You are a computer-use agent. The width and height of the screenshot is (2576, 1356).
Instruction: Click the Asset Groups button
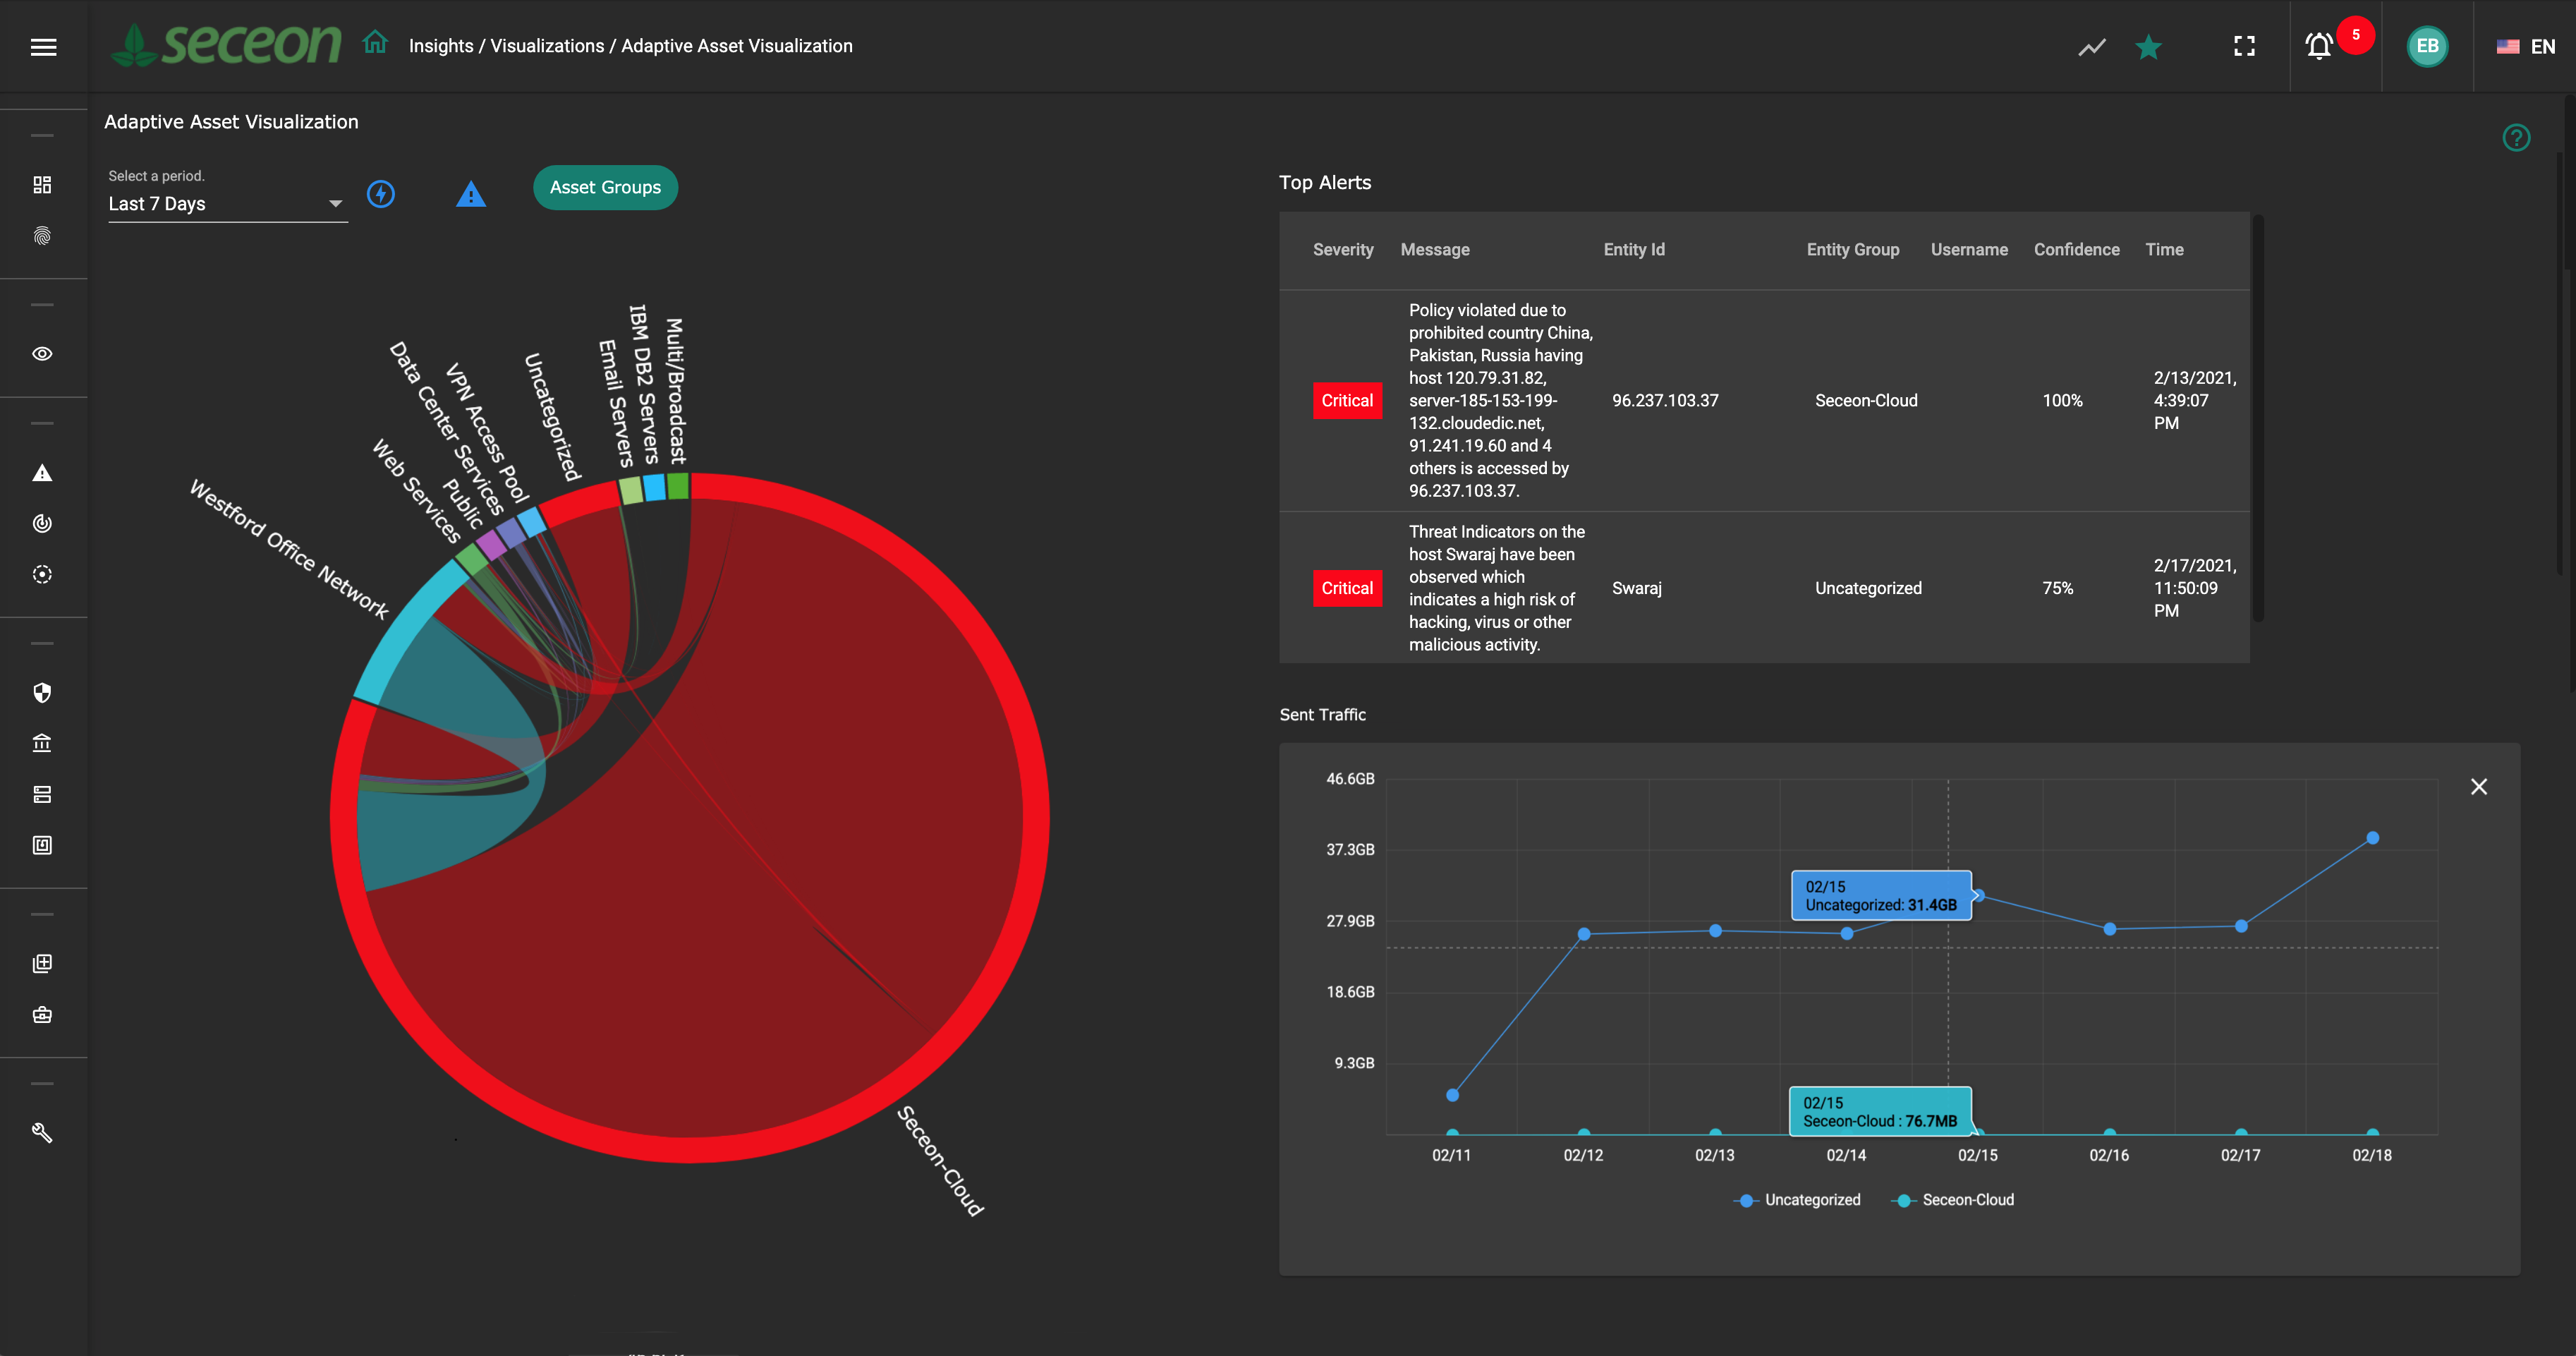tap(605, 188)
